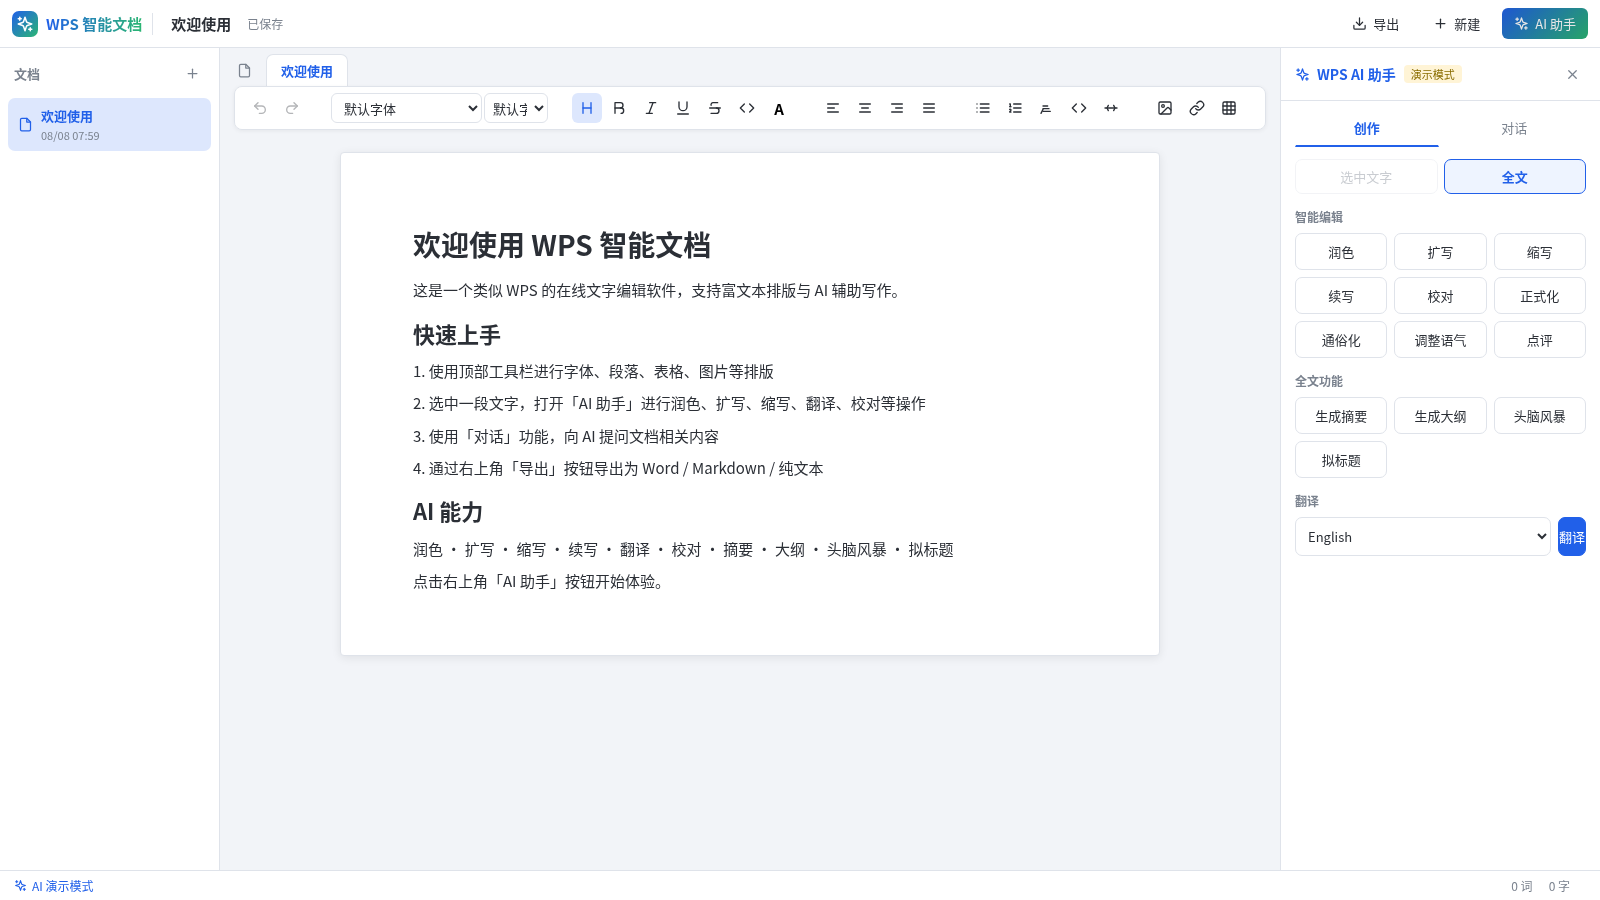Viewport: 1600px width, 900px height.
Task: Click the document title 欢迎使用 in the top bar
Action: (201, 24)
